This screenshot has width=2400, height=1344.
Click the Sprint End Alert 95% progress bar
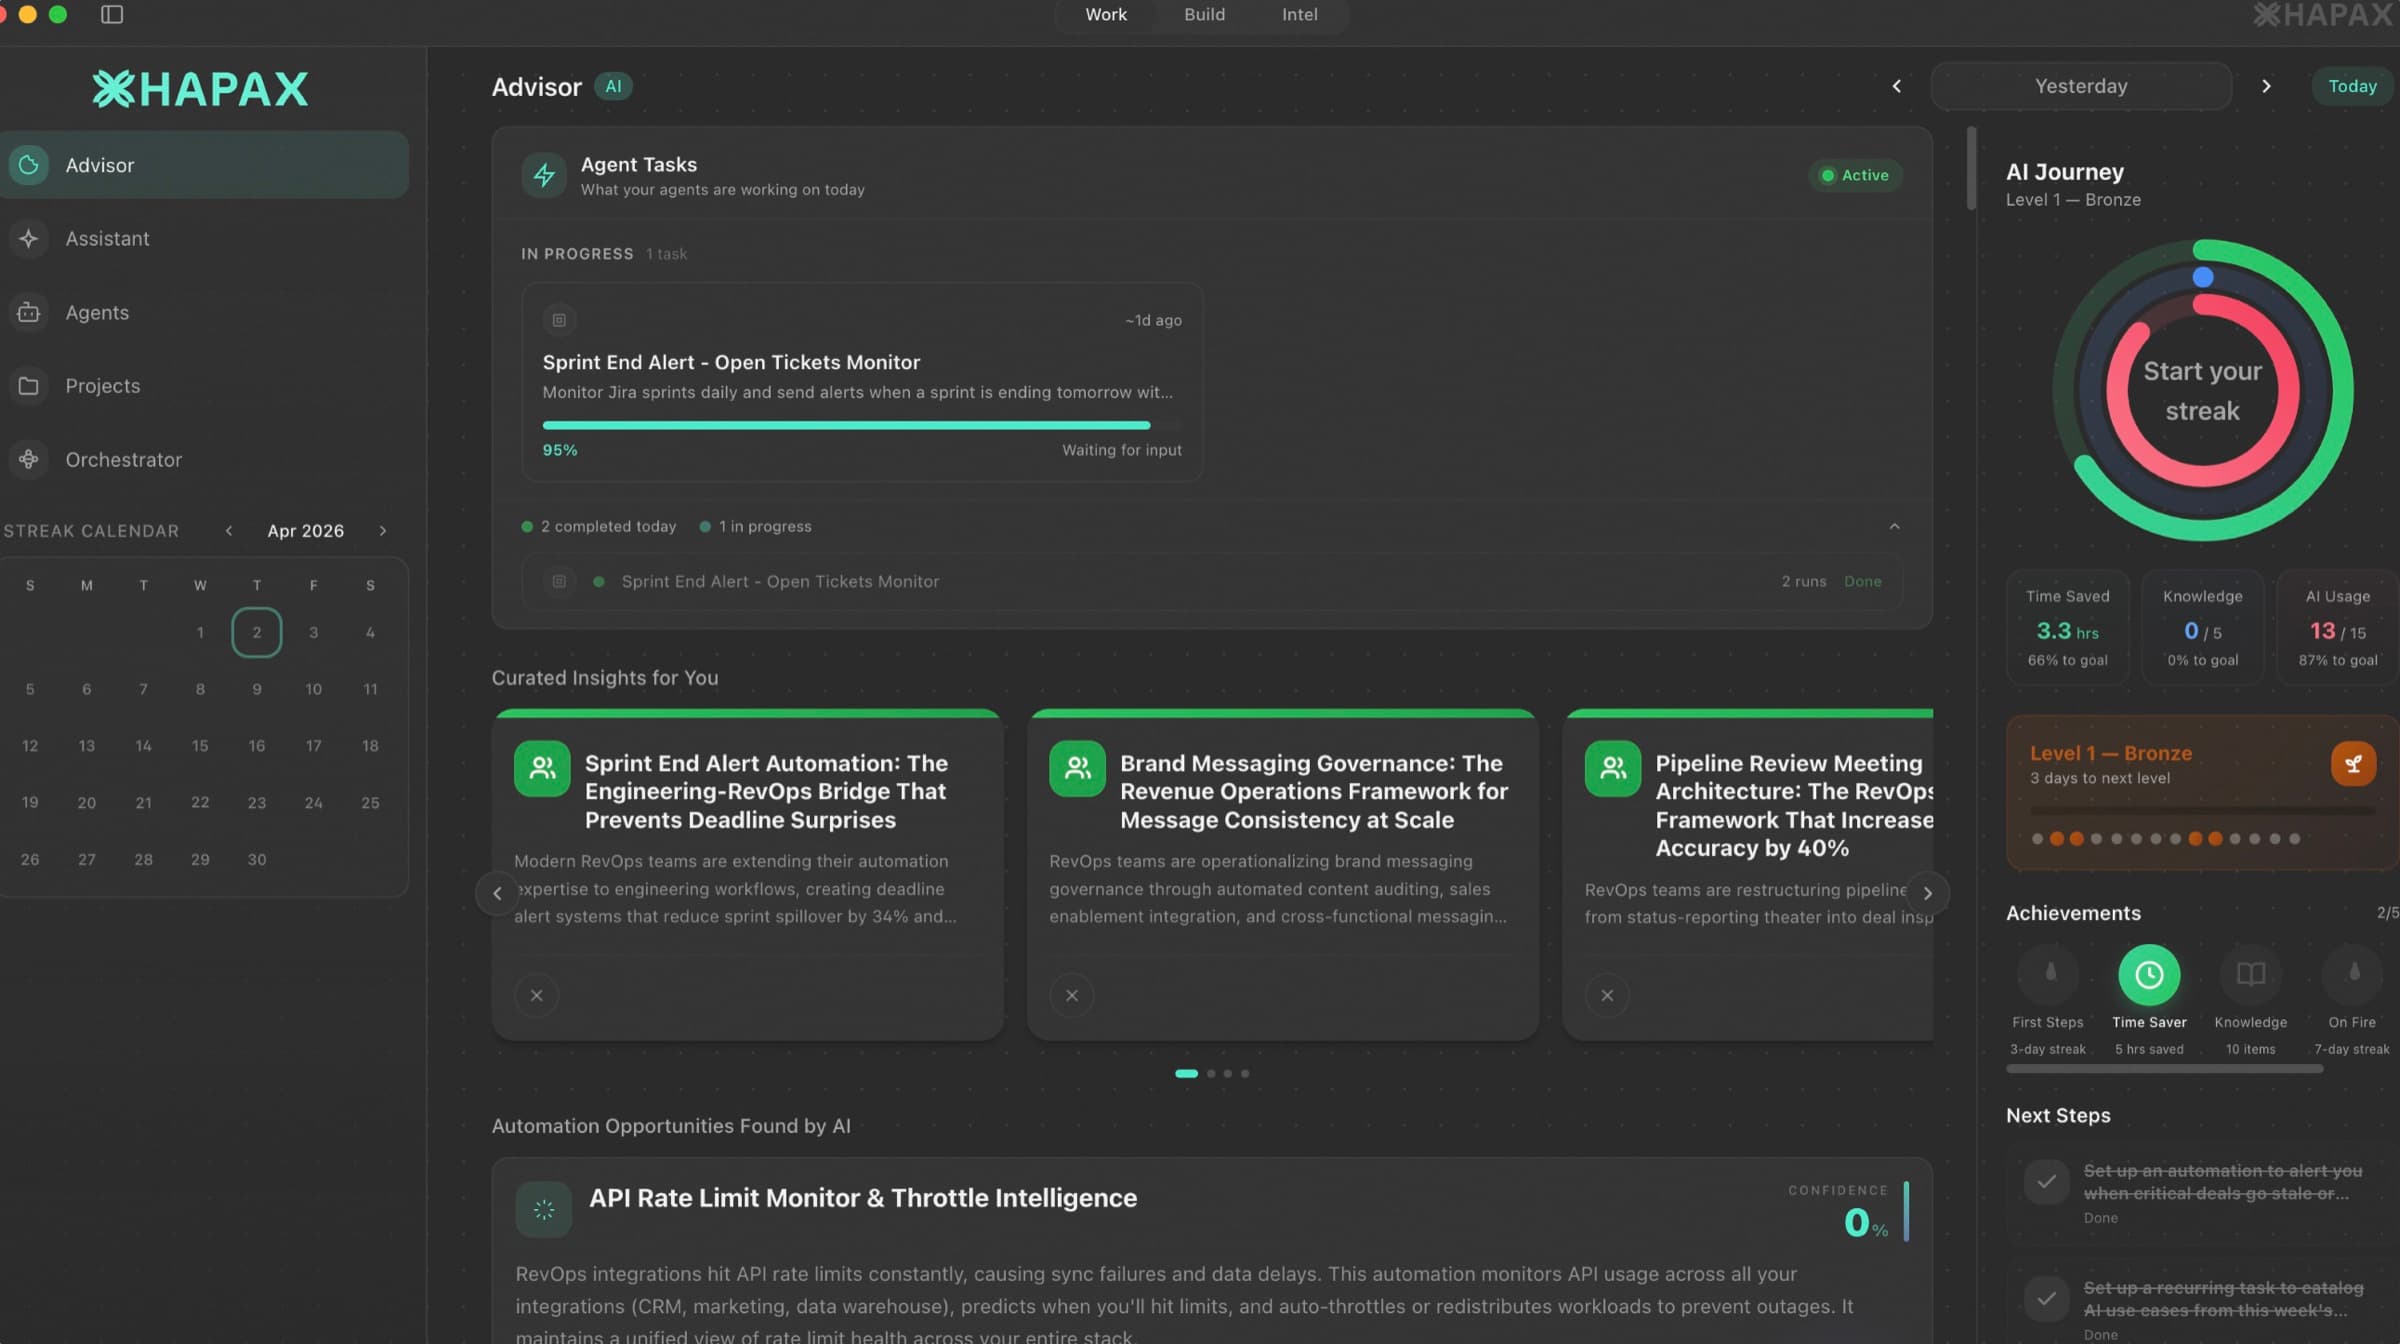pos(846,426)
